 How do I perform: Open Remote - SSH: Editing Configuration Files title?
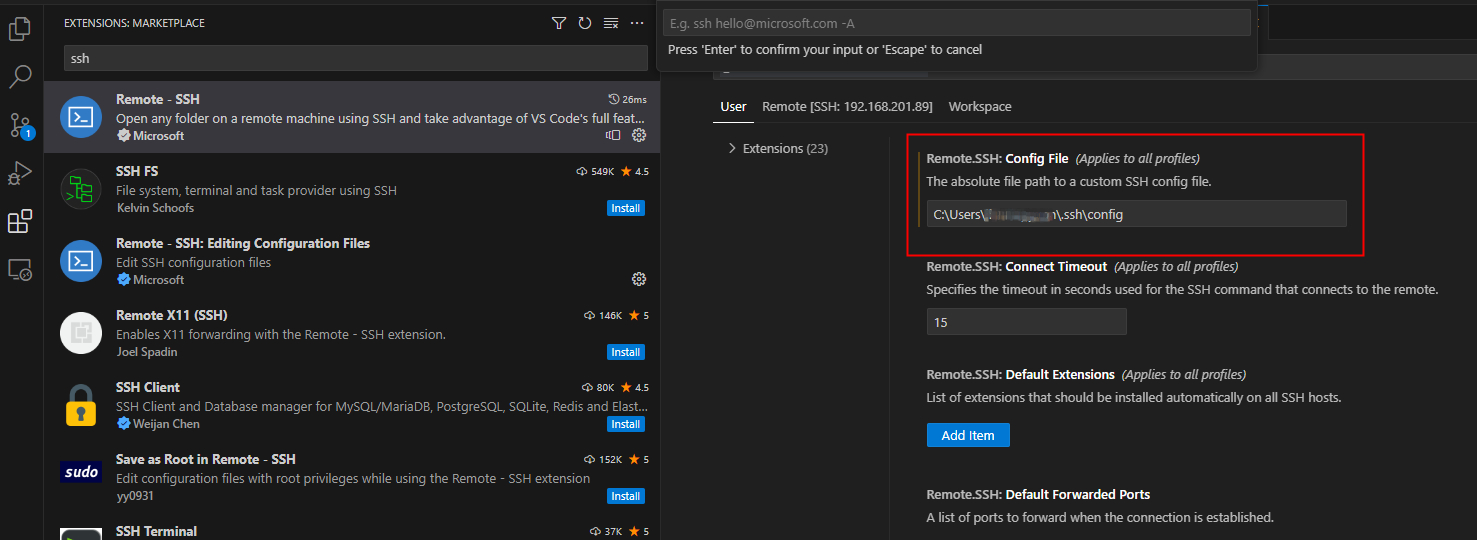tap(243, 243)
